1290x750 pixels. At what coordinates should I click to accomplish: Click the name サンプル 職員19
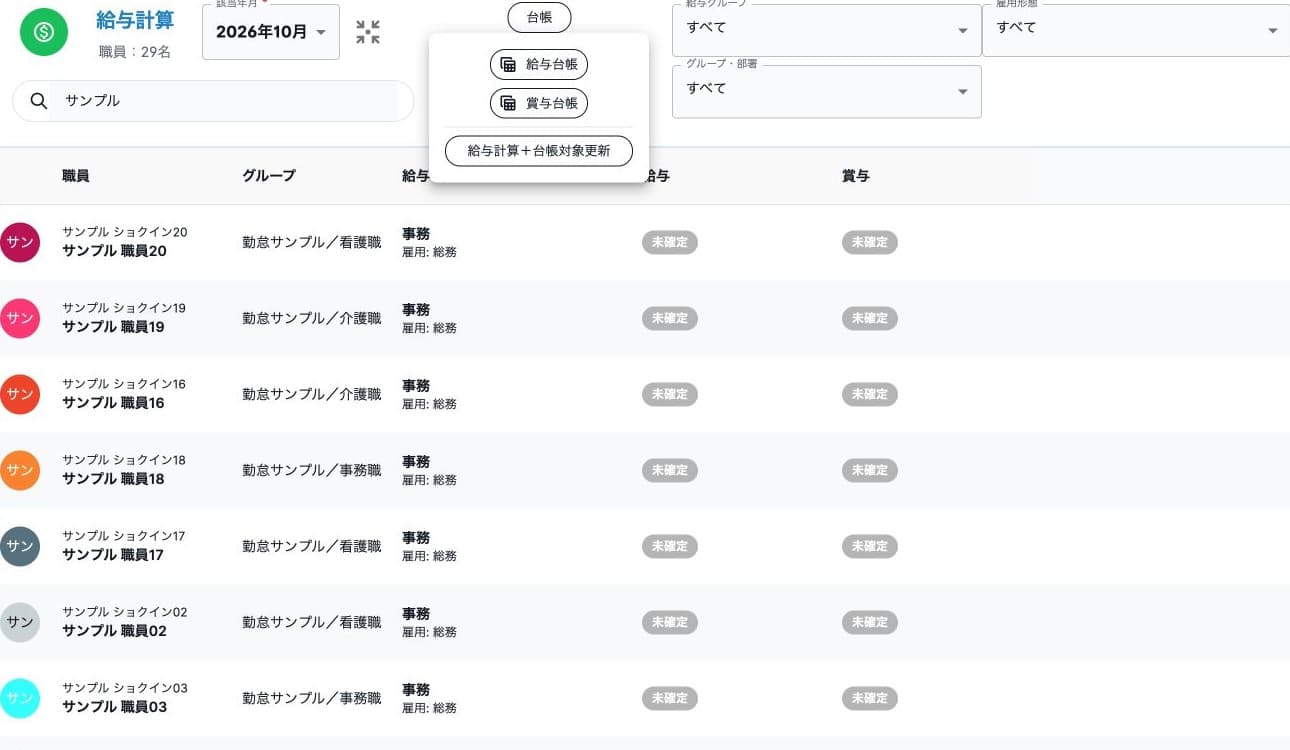click(x=114, y=327)
